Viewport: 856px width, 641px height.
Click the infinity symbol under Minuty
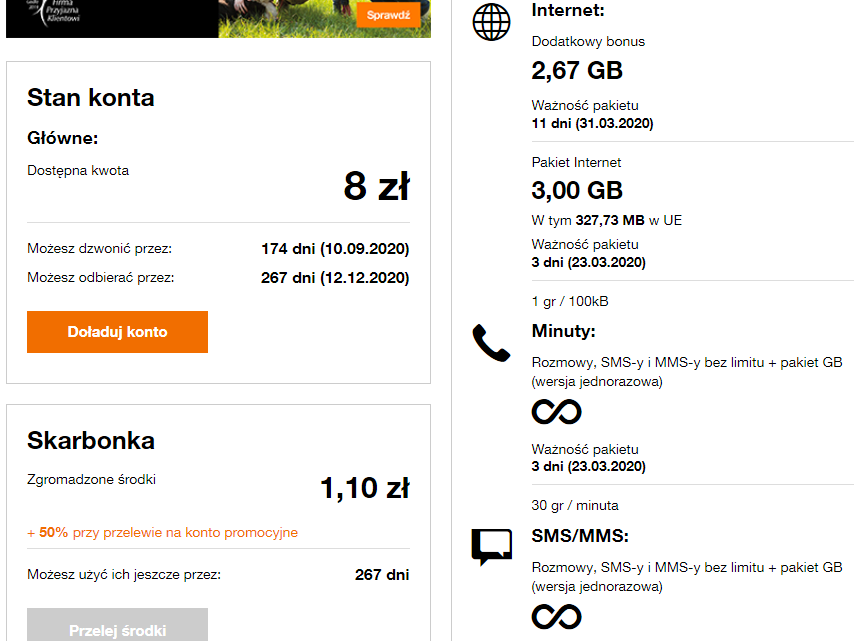[556, 411]
